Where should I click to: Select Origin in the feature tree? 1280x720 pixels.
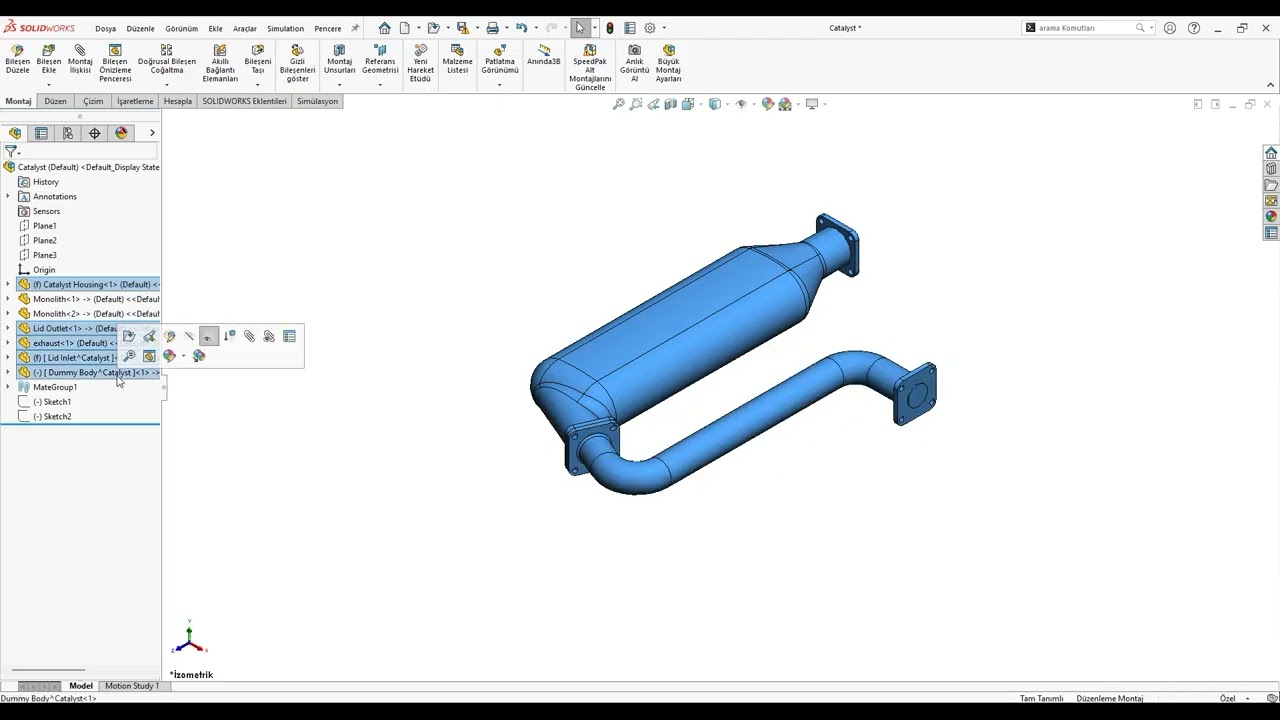point(43,270)
